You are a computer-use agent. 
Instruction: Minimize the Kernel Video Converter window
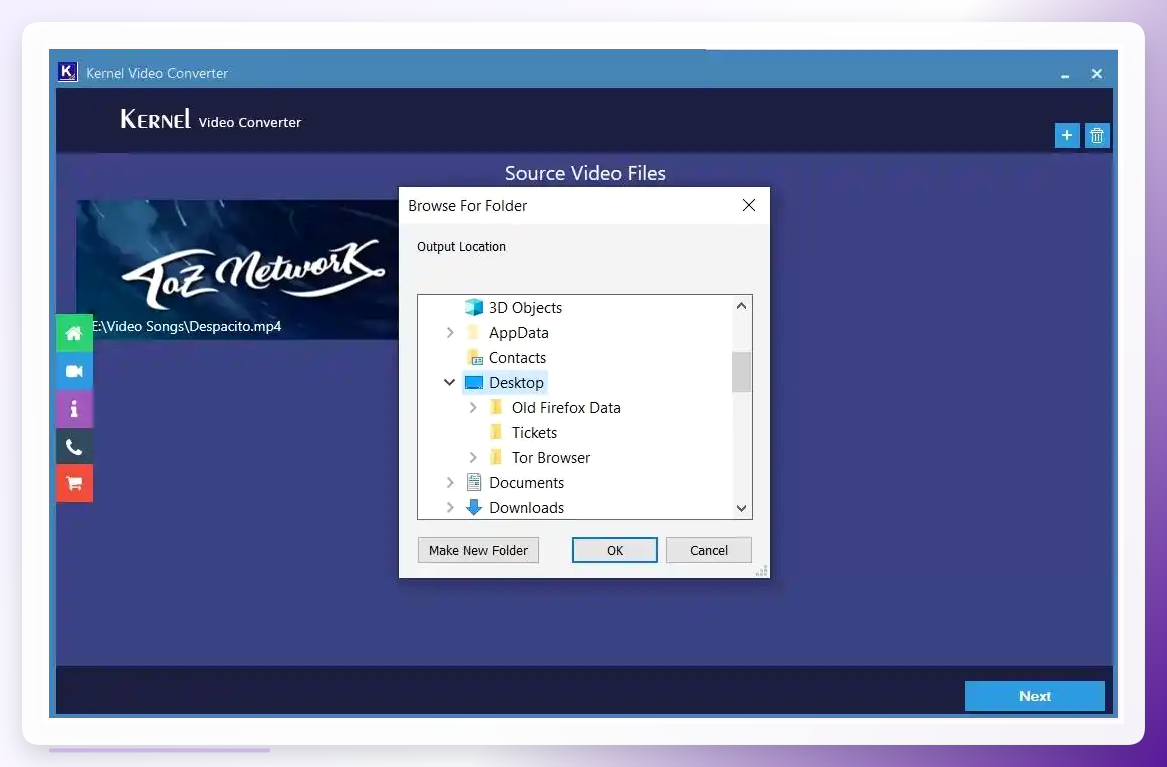click(1065, 74)
